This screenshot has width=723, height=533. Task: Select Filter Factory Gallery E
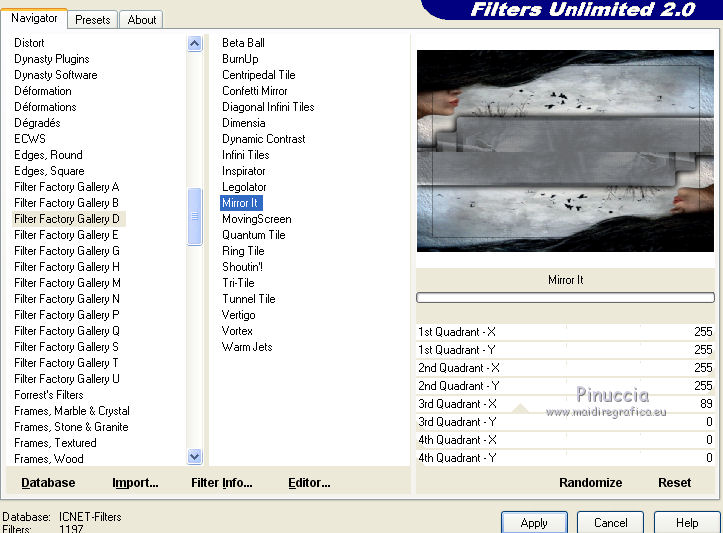tap(66, 235)
